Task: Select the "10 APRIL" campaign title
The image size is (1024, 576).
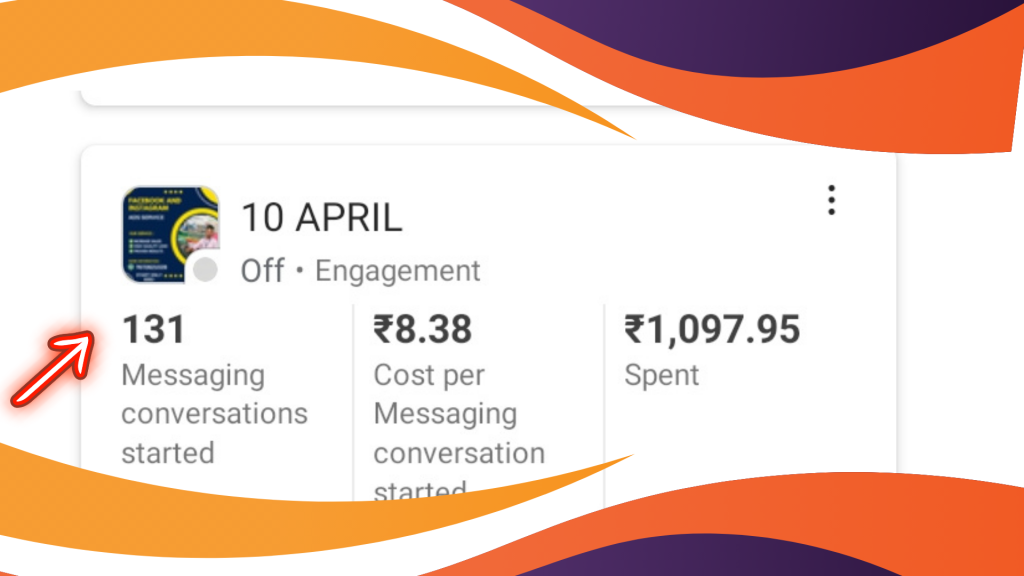Action: pos(322,217)
